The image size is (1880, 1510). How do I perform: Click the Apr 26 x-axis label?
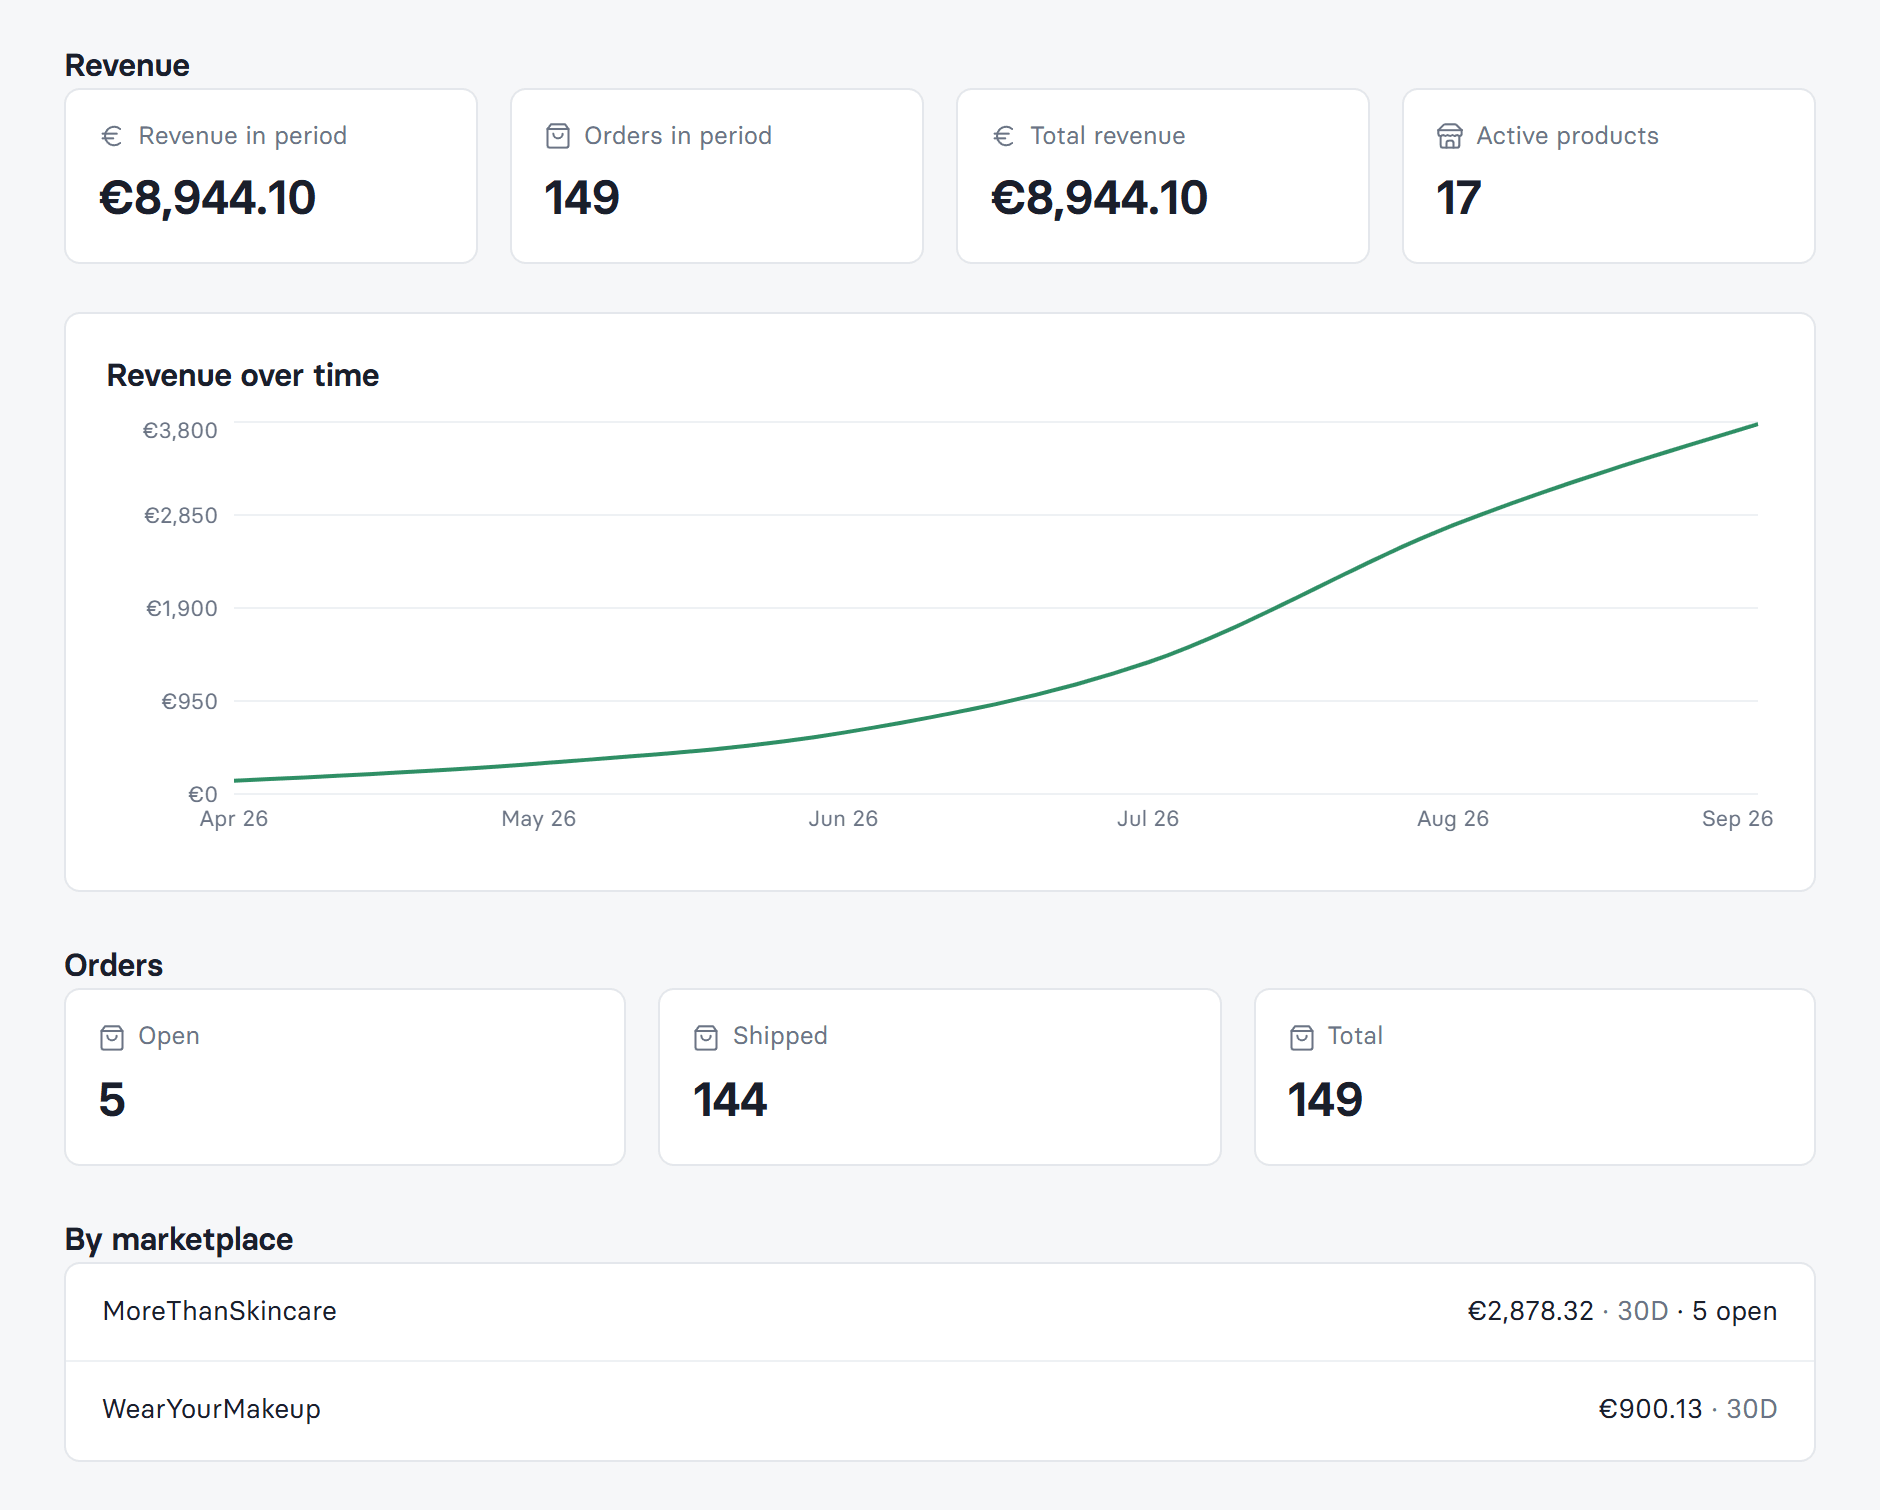point(234,819)
